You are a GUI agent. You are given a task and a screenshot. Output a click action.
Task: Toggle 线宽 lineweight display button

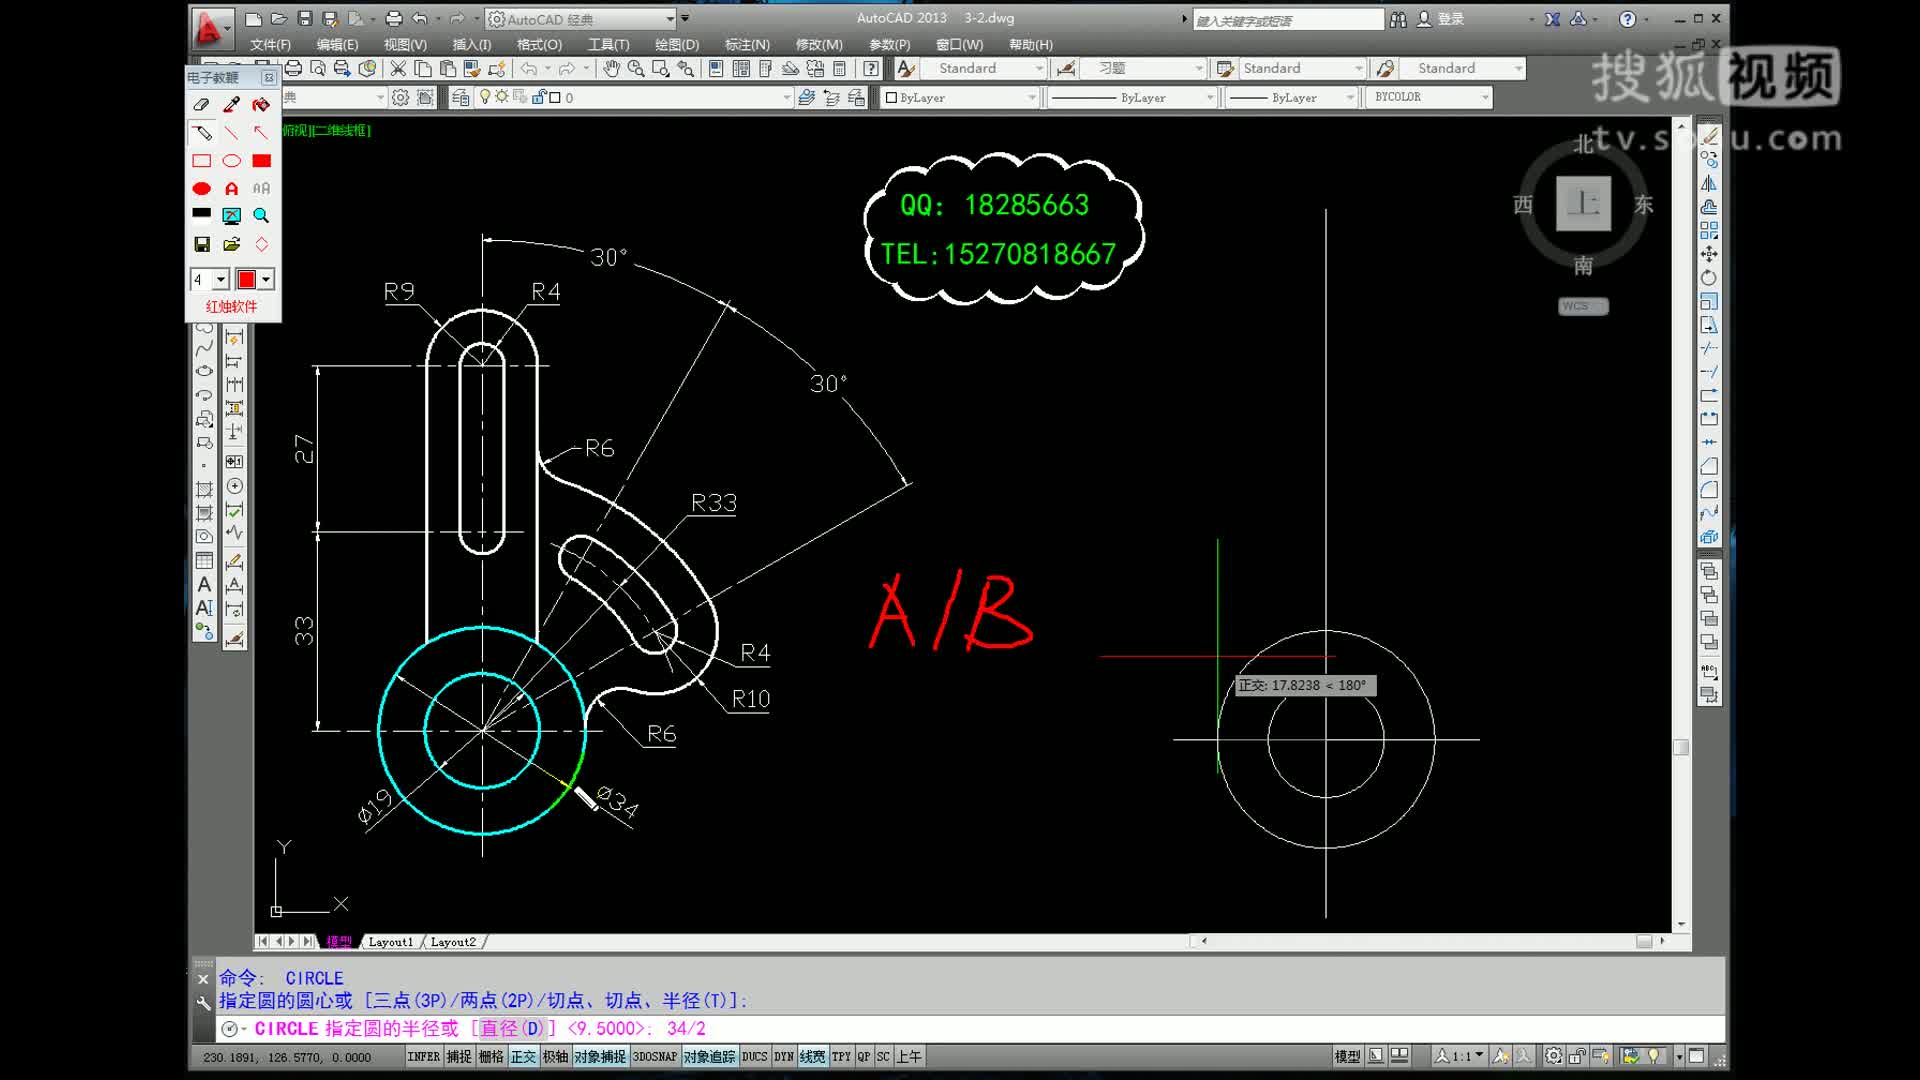coord(812,1057)
